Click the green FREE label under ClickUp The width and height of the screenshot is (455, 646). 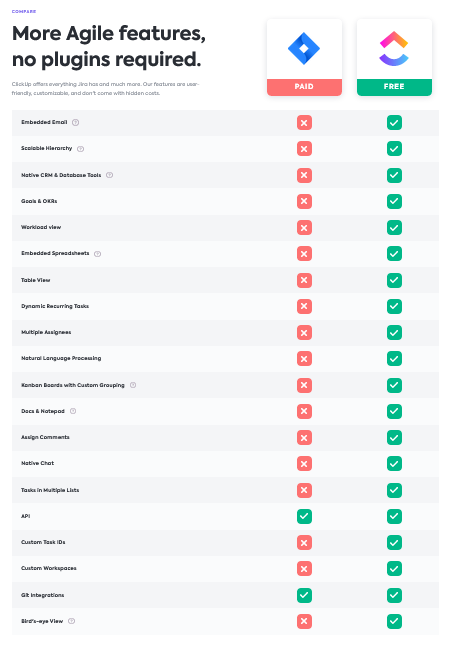click(394, 87)
